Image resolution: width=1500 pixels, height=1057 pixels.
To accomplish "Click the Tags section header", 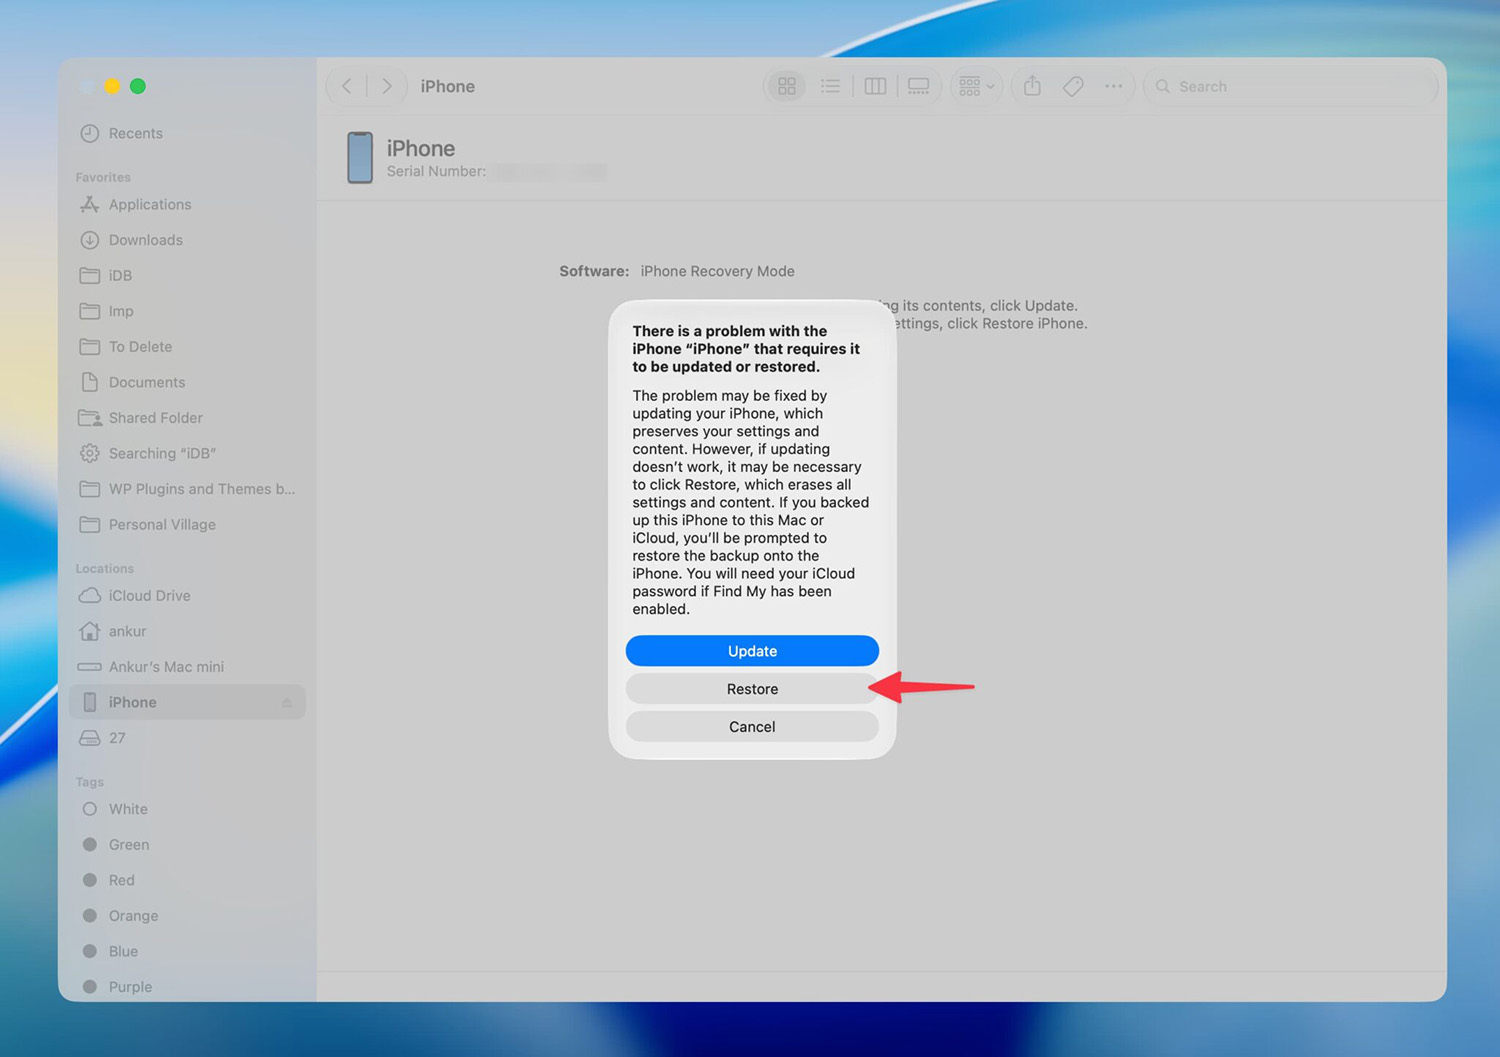I will tap(89, 782).
